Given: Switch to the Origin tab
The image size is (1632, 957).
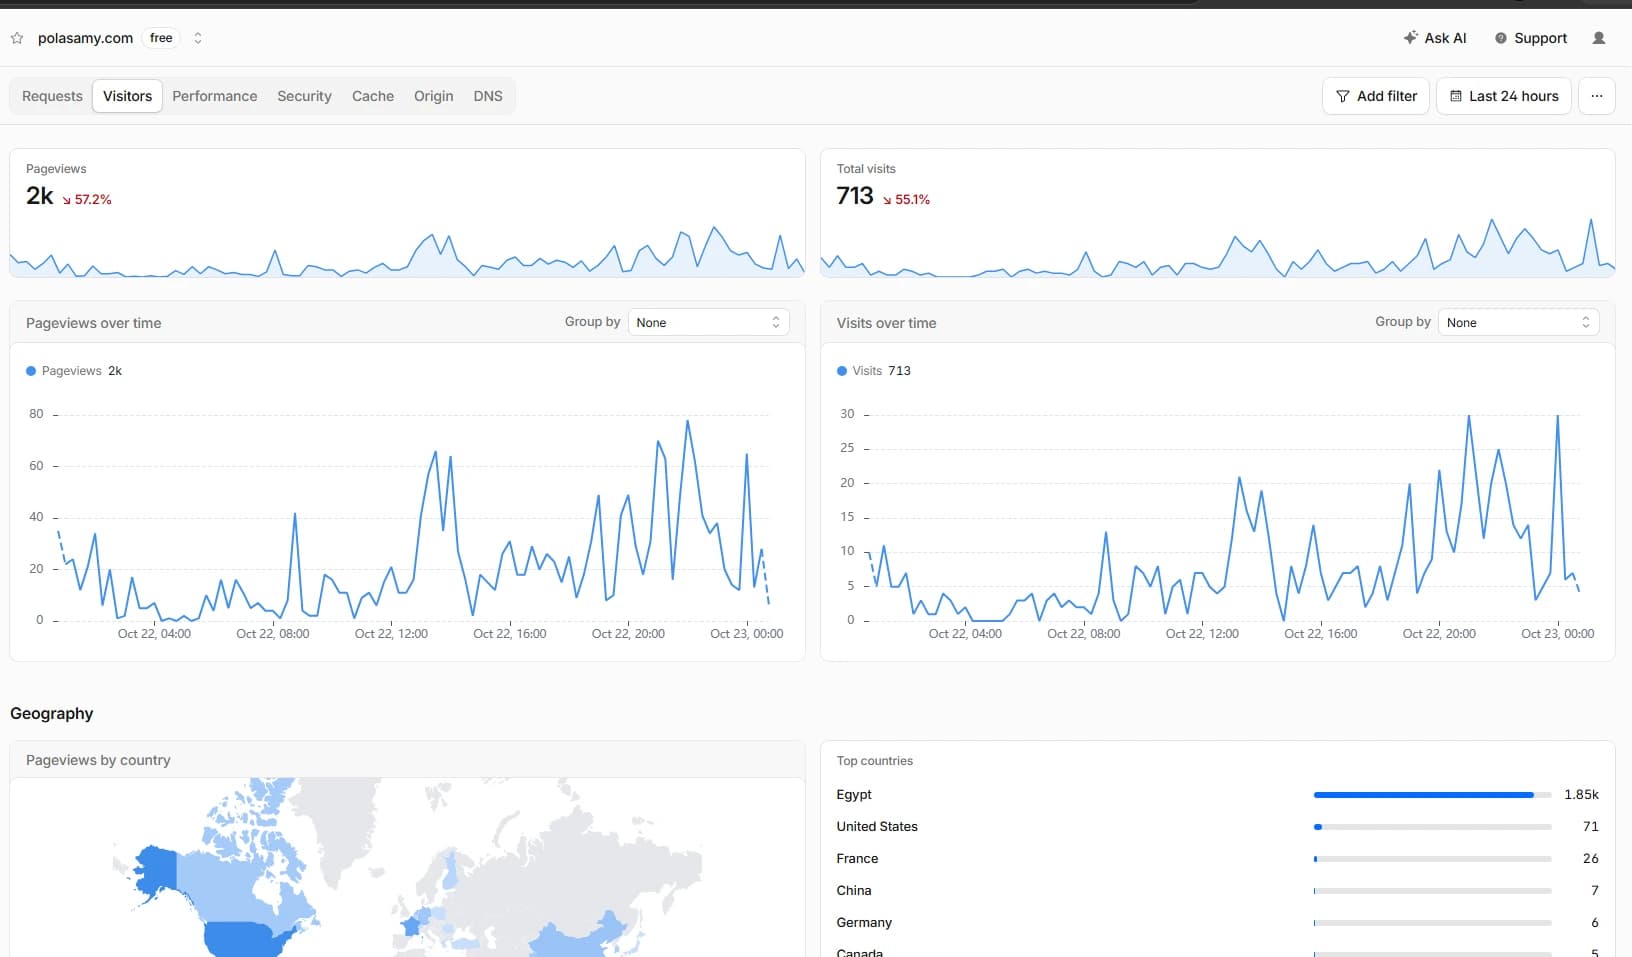Looking at the screenshot, I should pyautogui.click(x=433, y=96).
